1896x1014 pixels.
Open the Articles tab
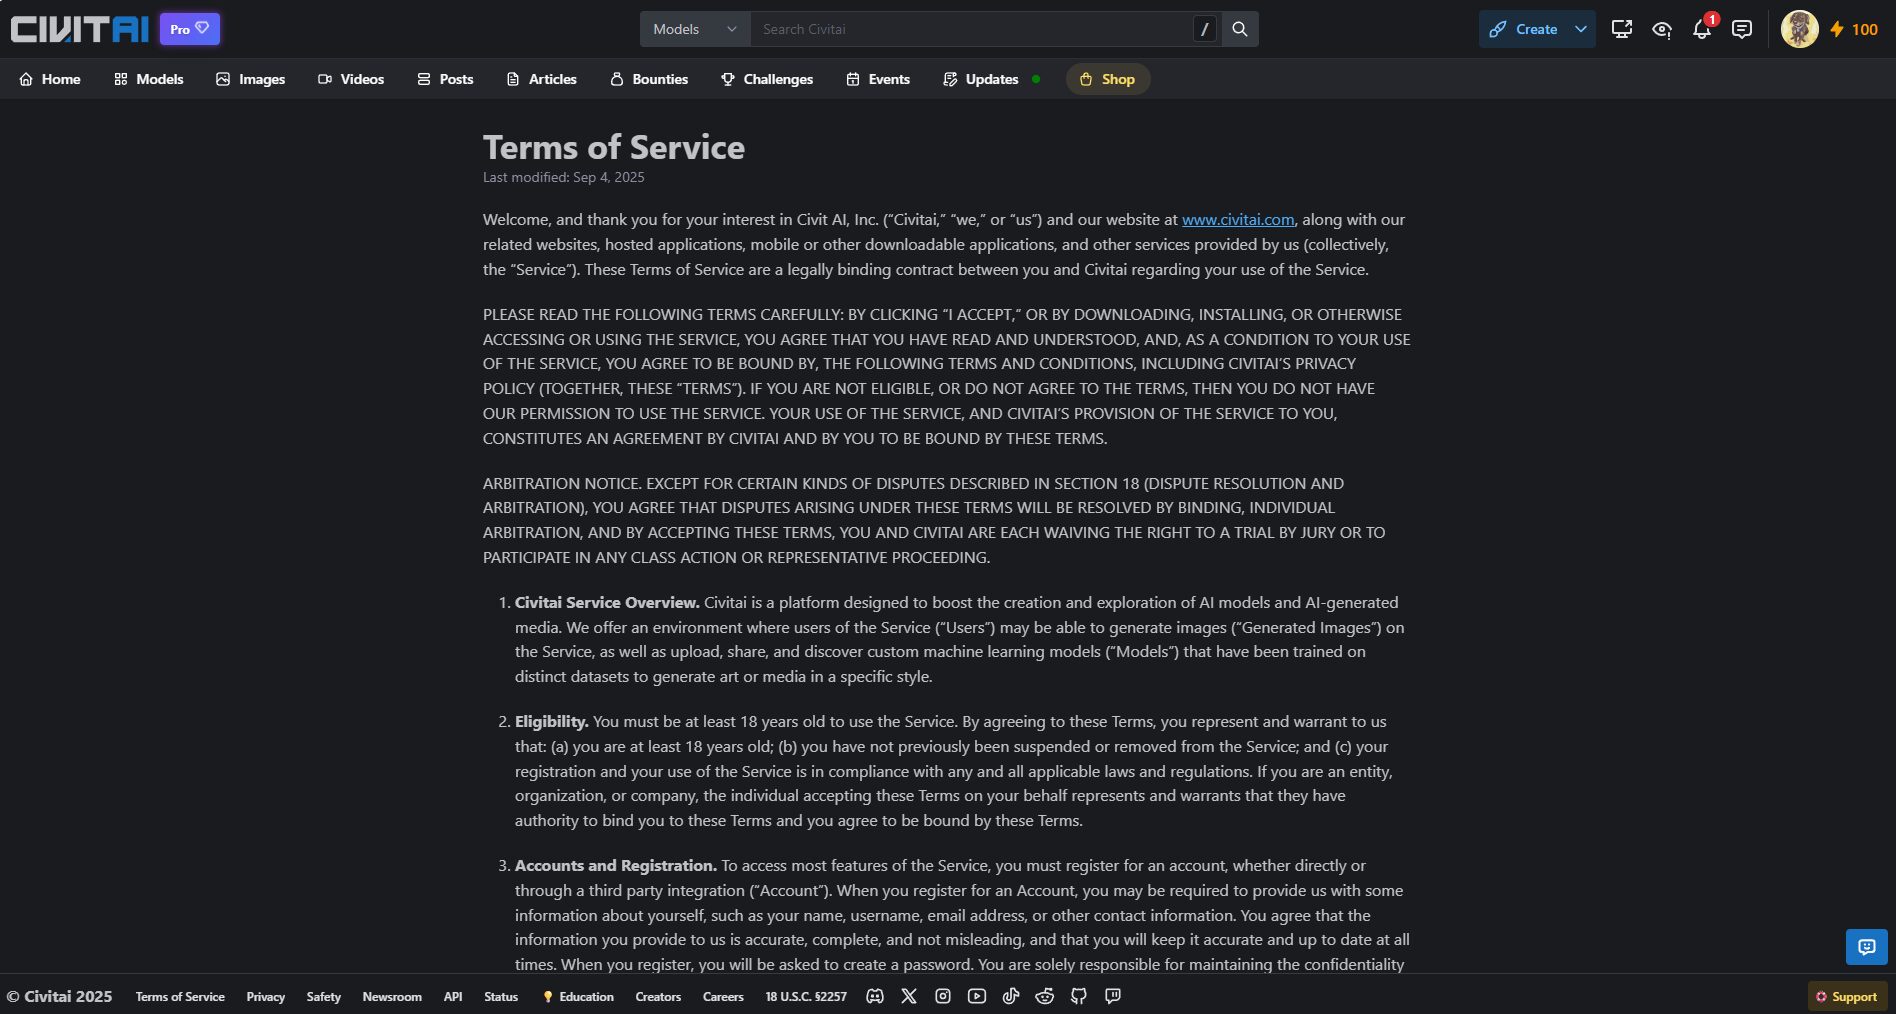542,79
